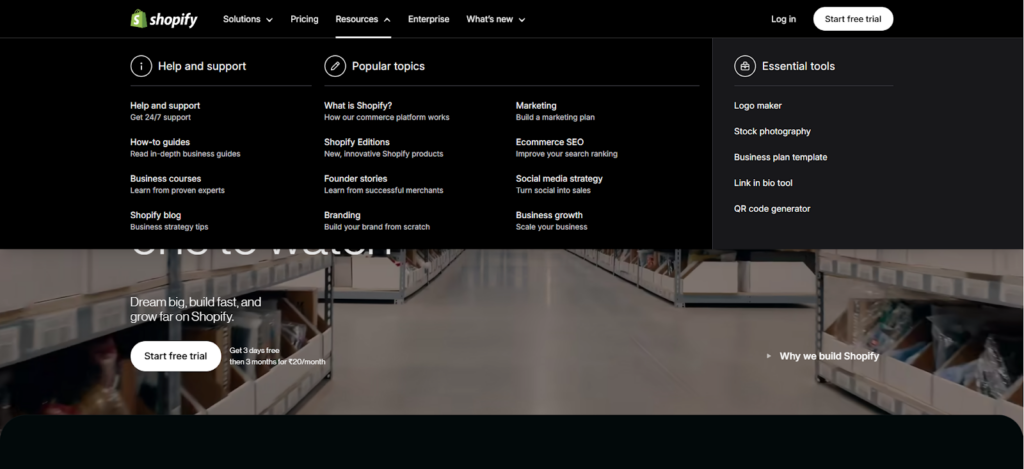Open Business courses menu entry
Screen dimensions: 1024x469
[x=177, y=184]
